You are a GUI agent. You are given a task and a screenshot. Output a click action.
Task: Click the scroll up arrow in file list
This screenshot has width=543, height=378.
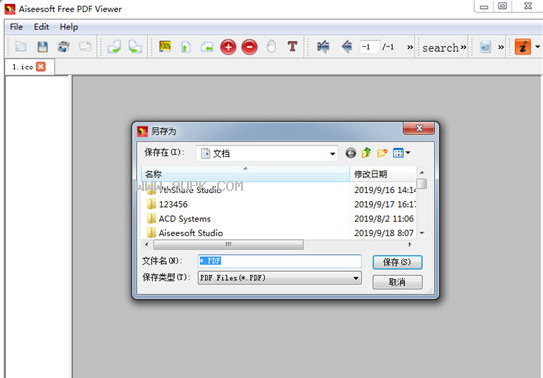point(422,172)
